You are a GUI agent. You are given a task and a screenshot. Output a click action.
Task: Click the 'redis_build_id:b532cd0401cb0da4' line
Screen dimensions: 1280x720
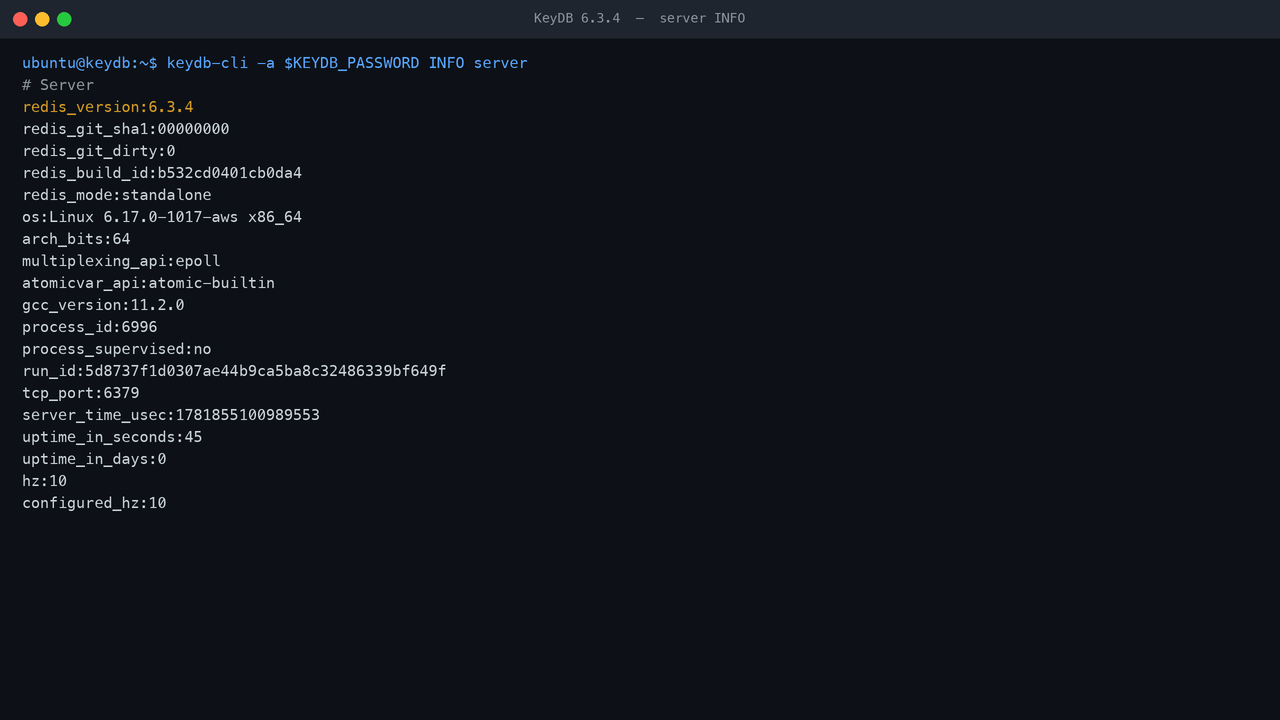162,173
